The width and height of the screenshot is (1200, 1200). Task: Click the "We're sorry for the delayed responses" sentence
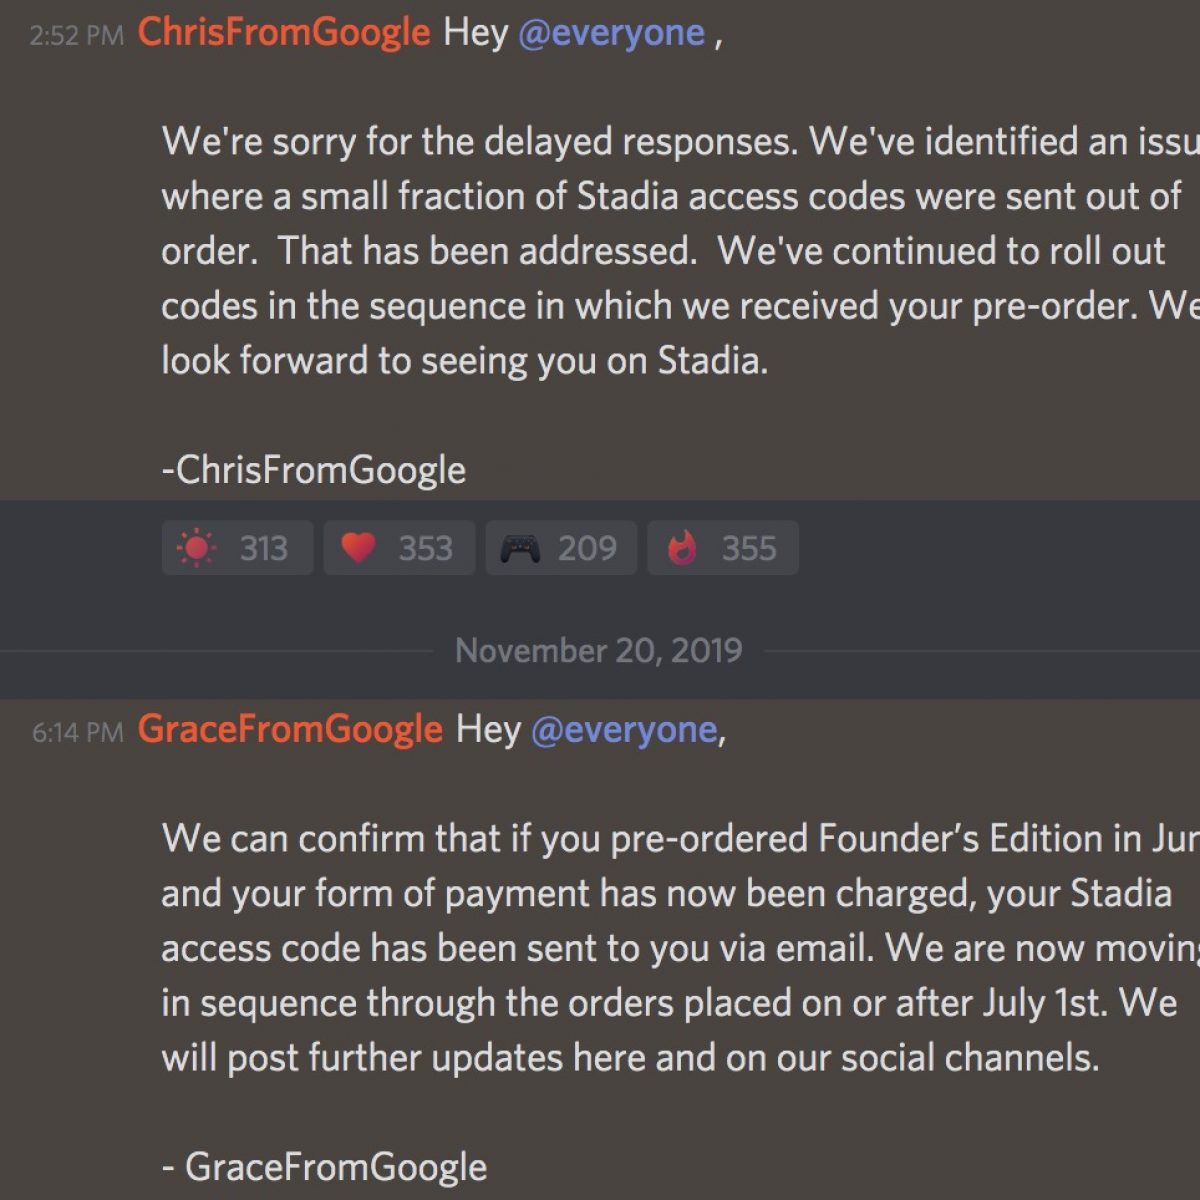pos(480,142)
